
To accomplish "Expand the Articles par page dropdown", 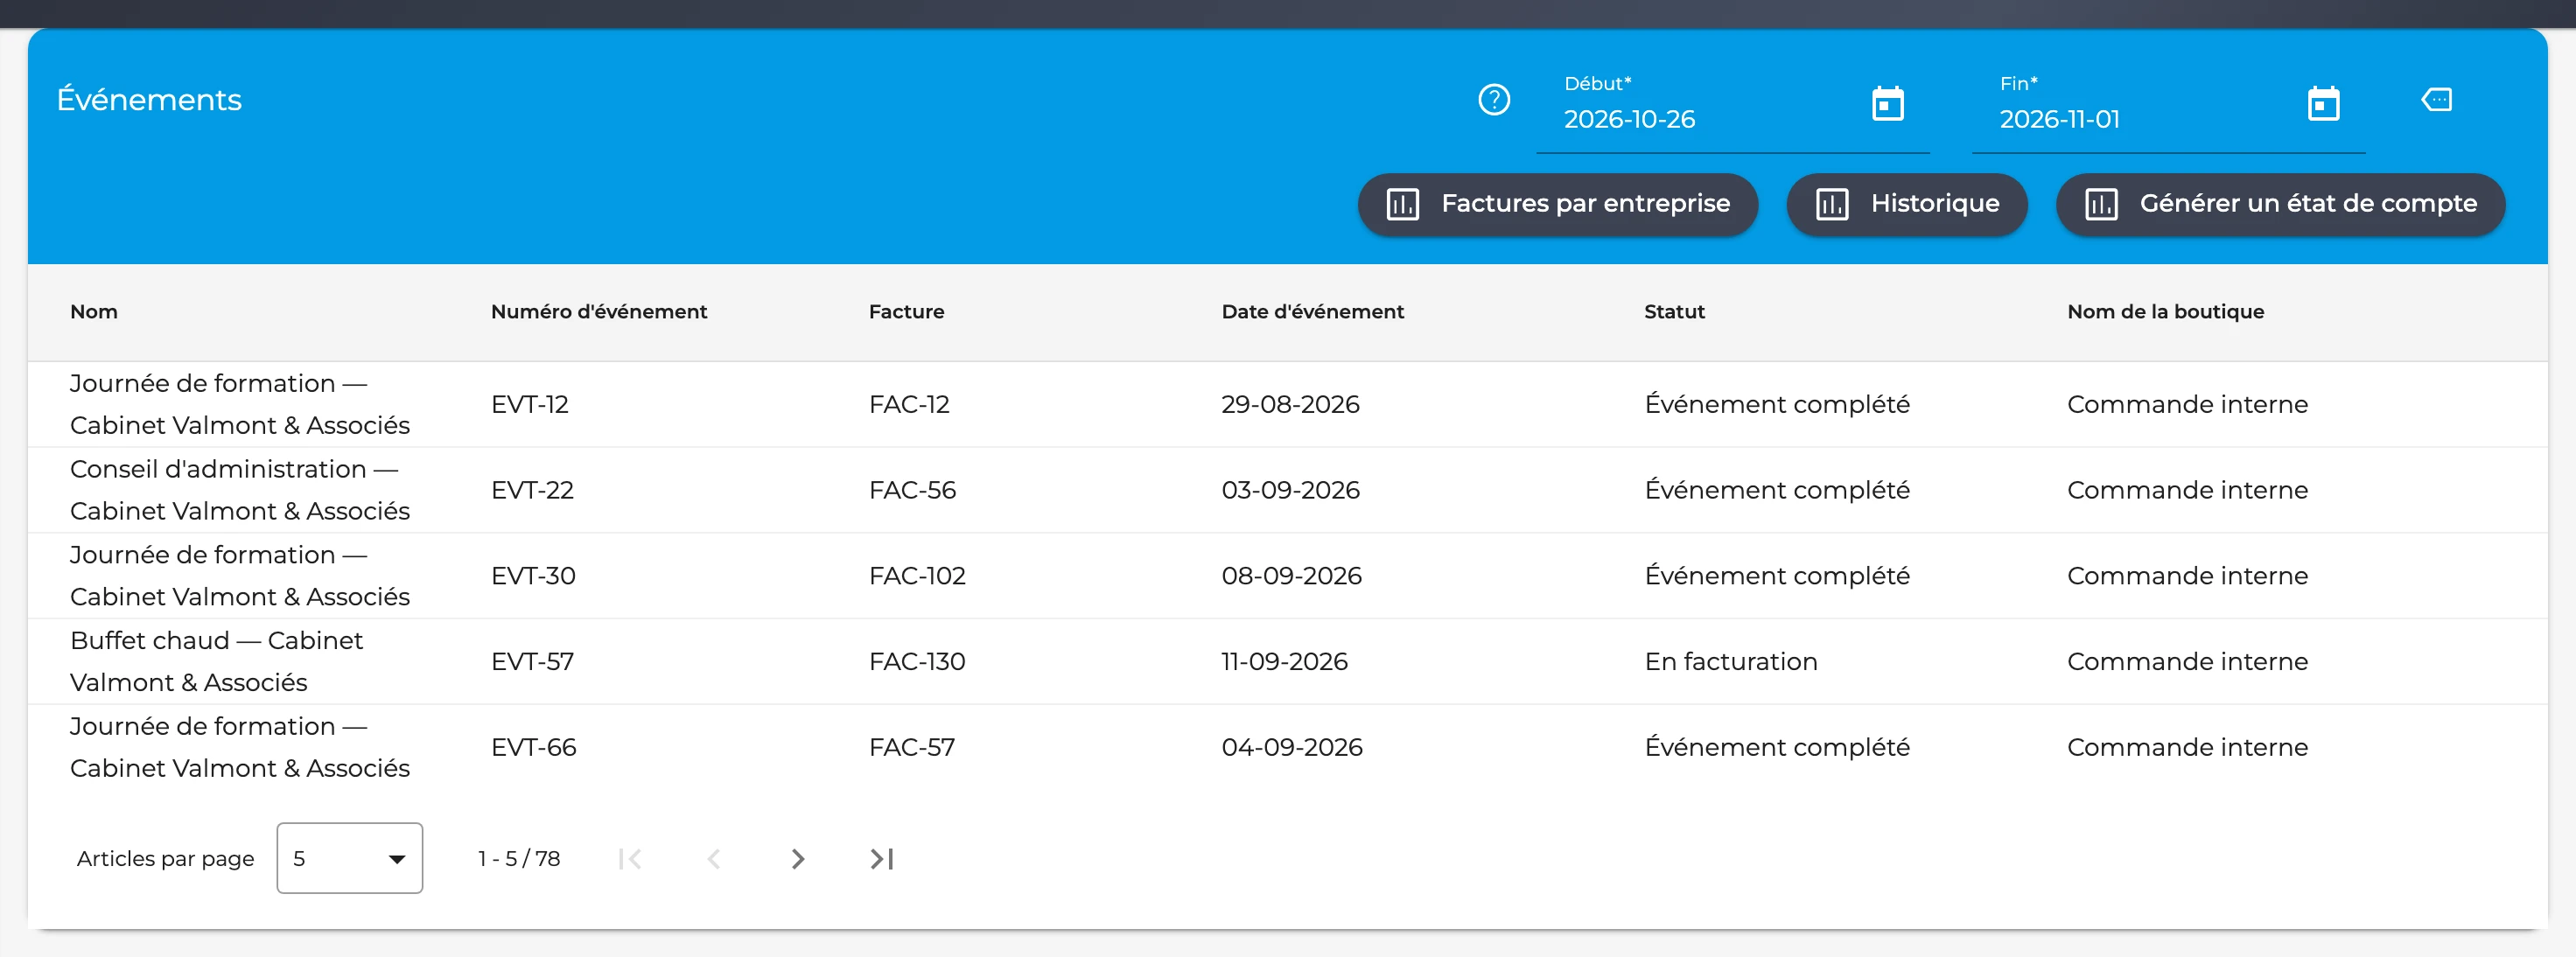I will click(x=349, y=858).
